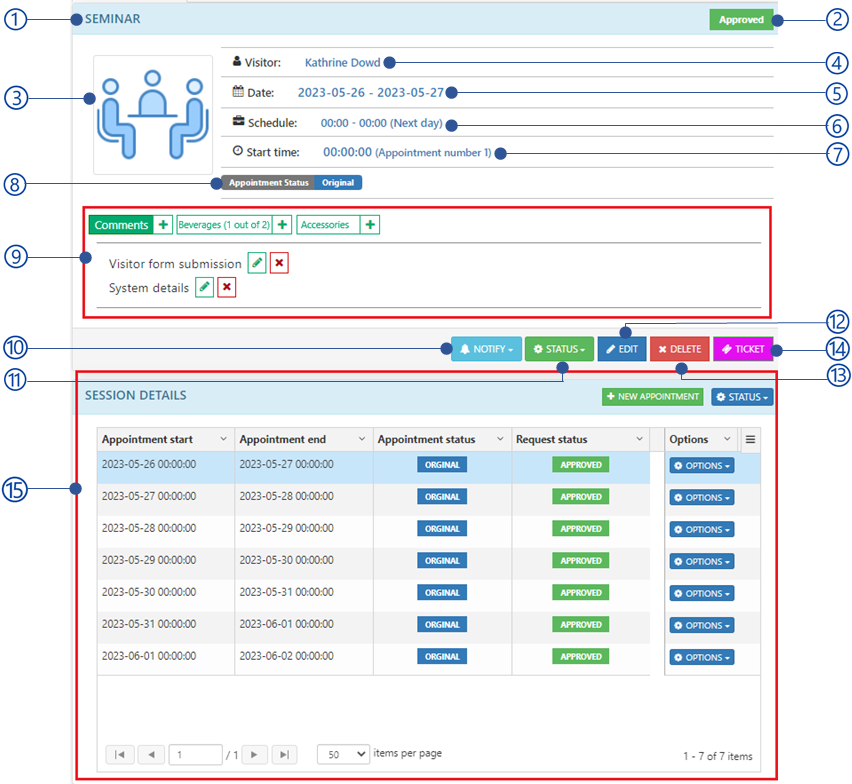Go to the next page of results
This screenshot has height=784, width=852.
[x=254, y=755]
